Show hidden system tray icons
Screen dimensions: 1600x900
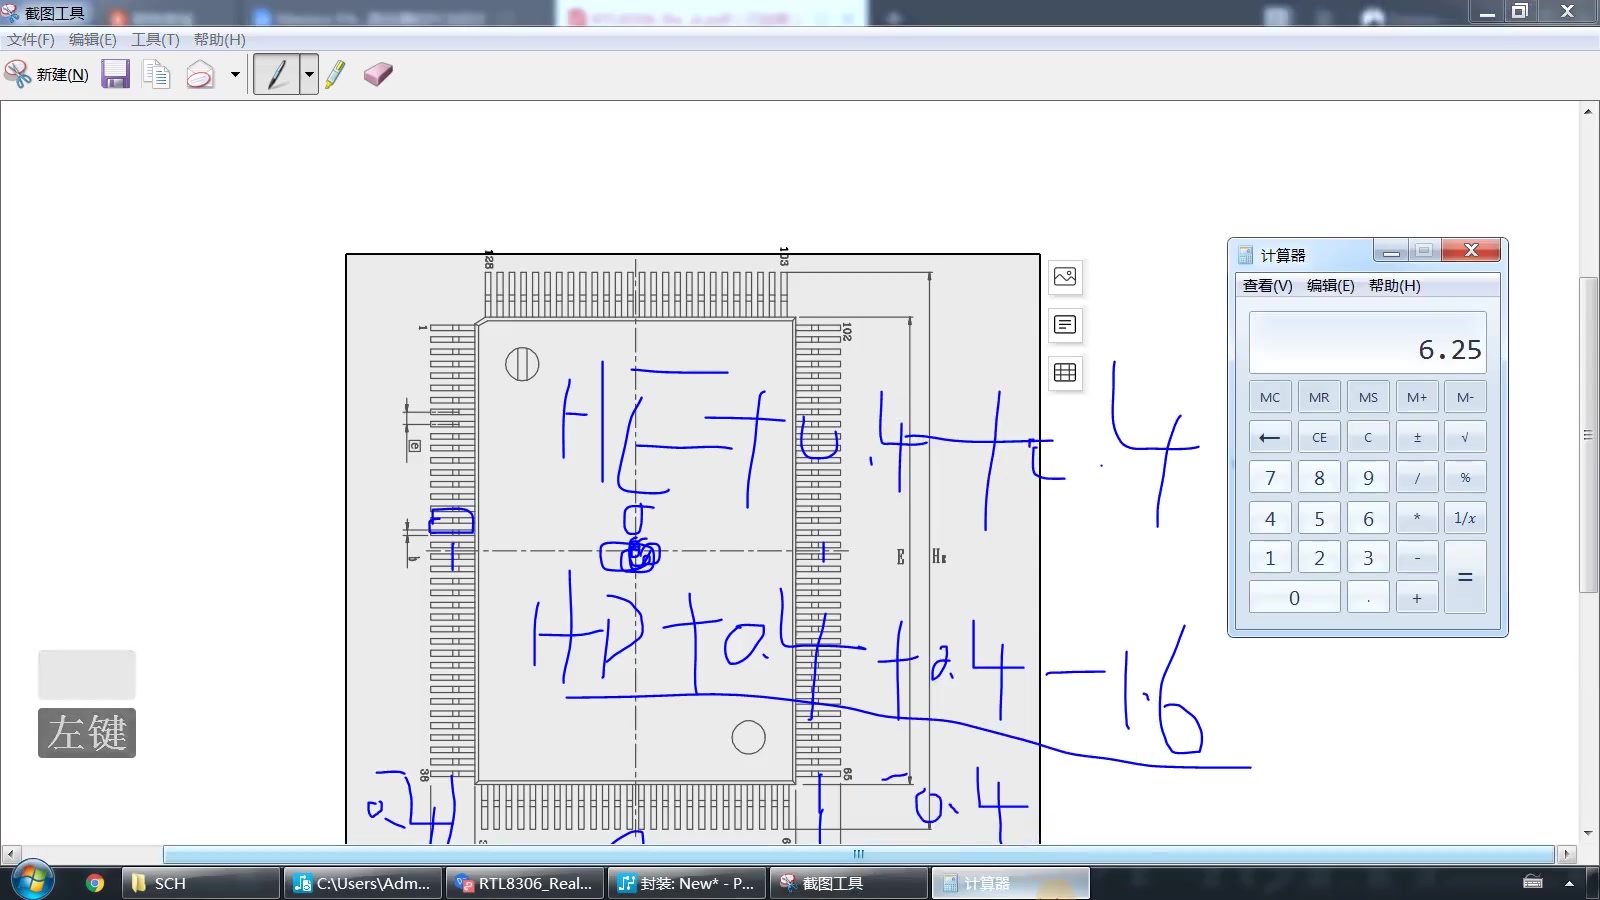[1569, 883]
